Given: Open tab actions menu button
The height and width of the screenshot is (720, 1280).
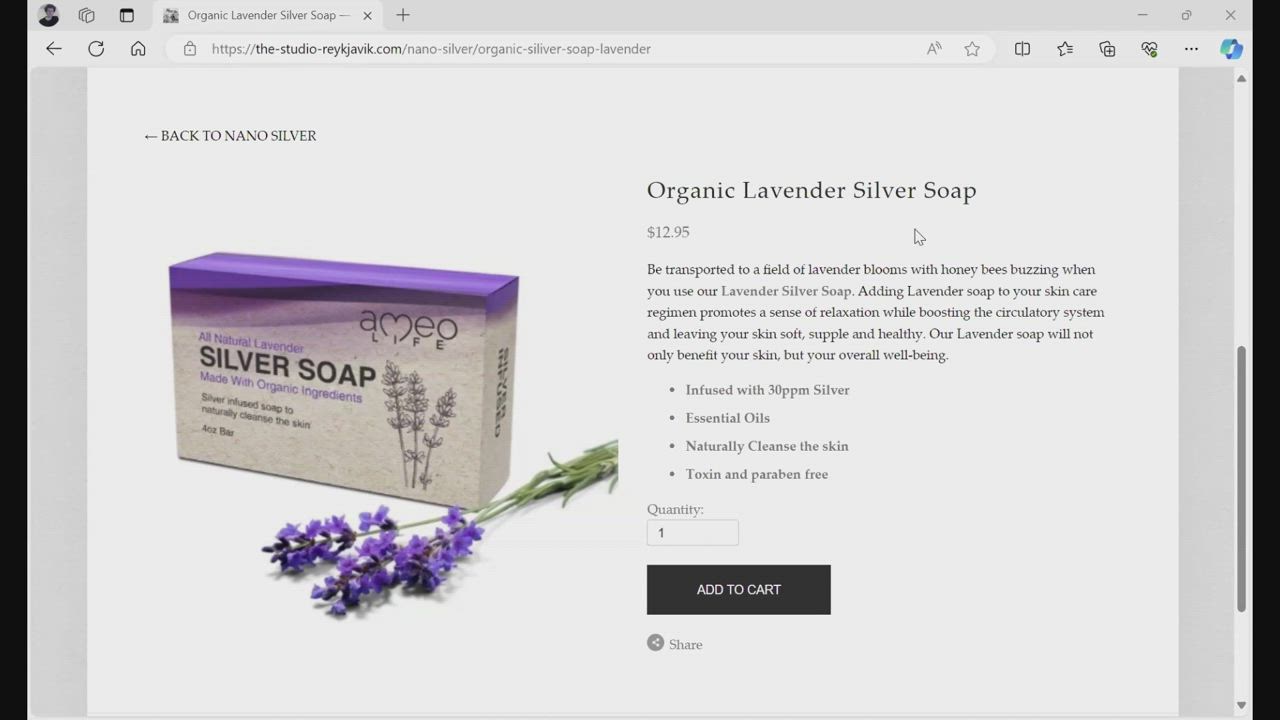Looking at the screenshot, I should tap(126, 15).
